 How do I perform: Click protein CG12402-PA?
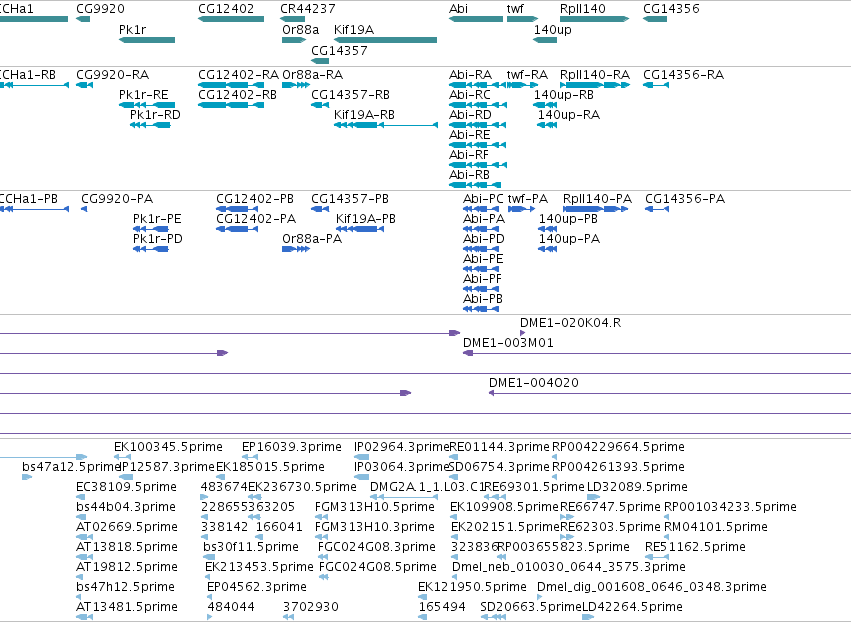tap(237, 229)
